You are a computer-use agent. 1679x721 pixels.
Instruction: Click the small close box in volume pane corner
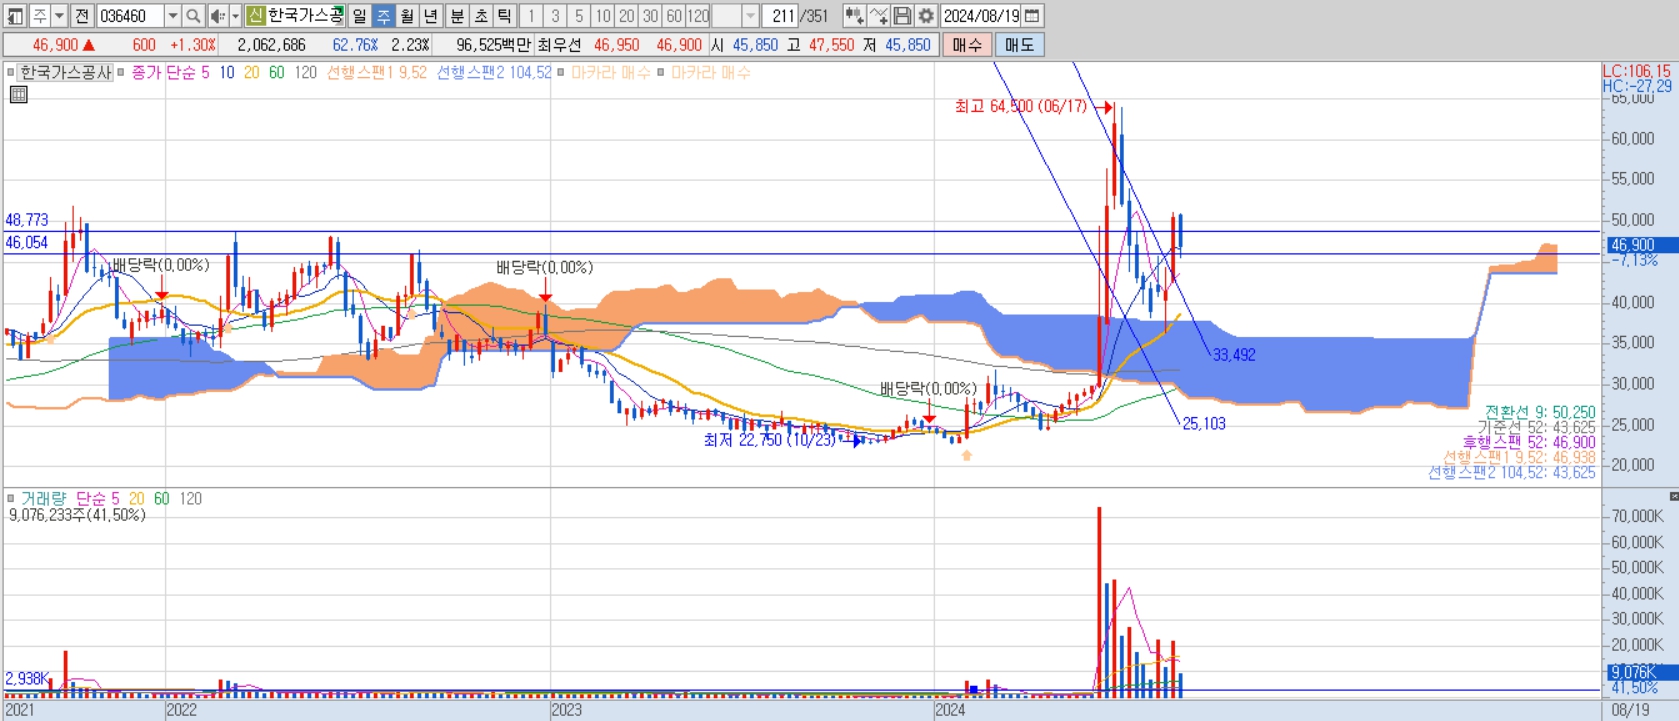click(x=1673, y=496)
